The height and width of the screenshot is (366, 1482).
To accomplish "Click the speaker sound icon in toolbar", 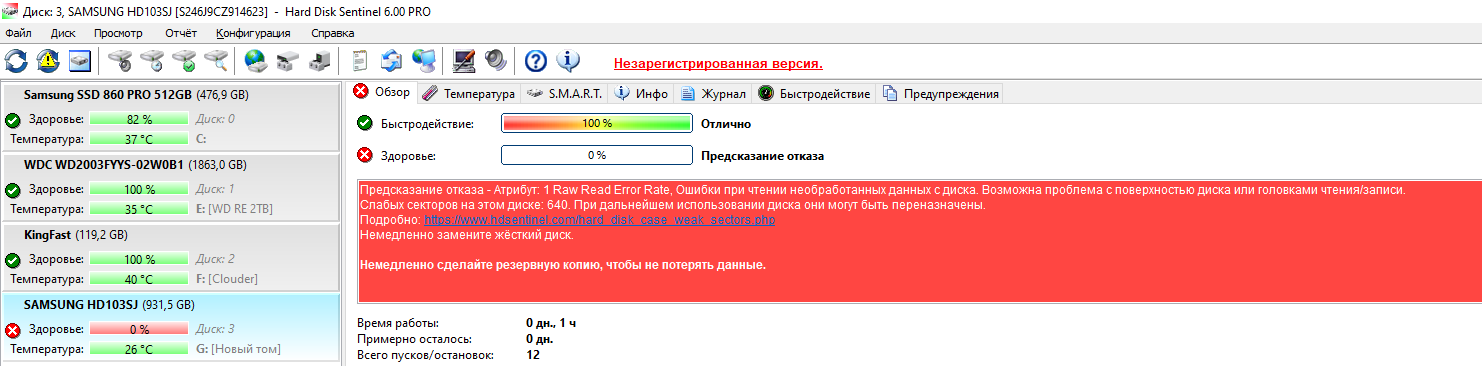I will 496,61.
